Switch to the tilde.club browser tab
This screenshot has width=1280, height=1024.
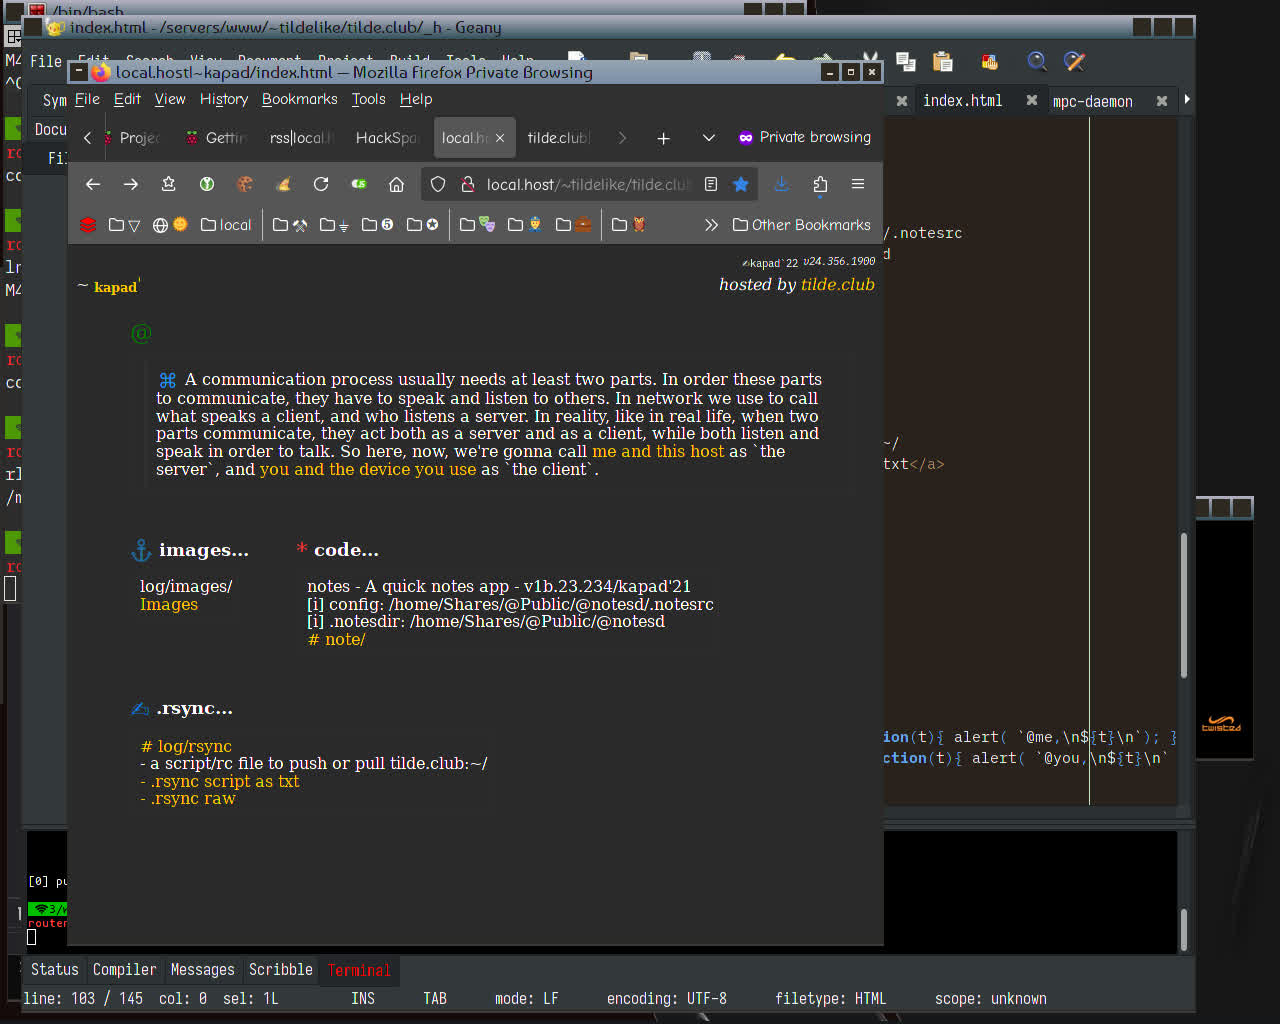pyautogui.click(x=558, y=138)
